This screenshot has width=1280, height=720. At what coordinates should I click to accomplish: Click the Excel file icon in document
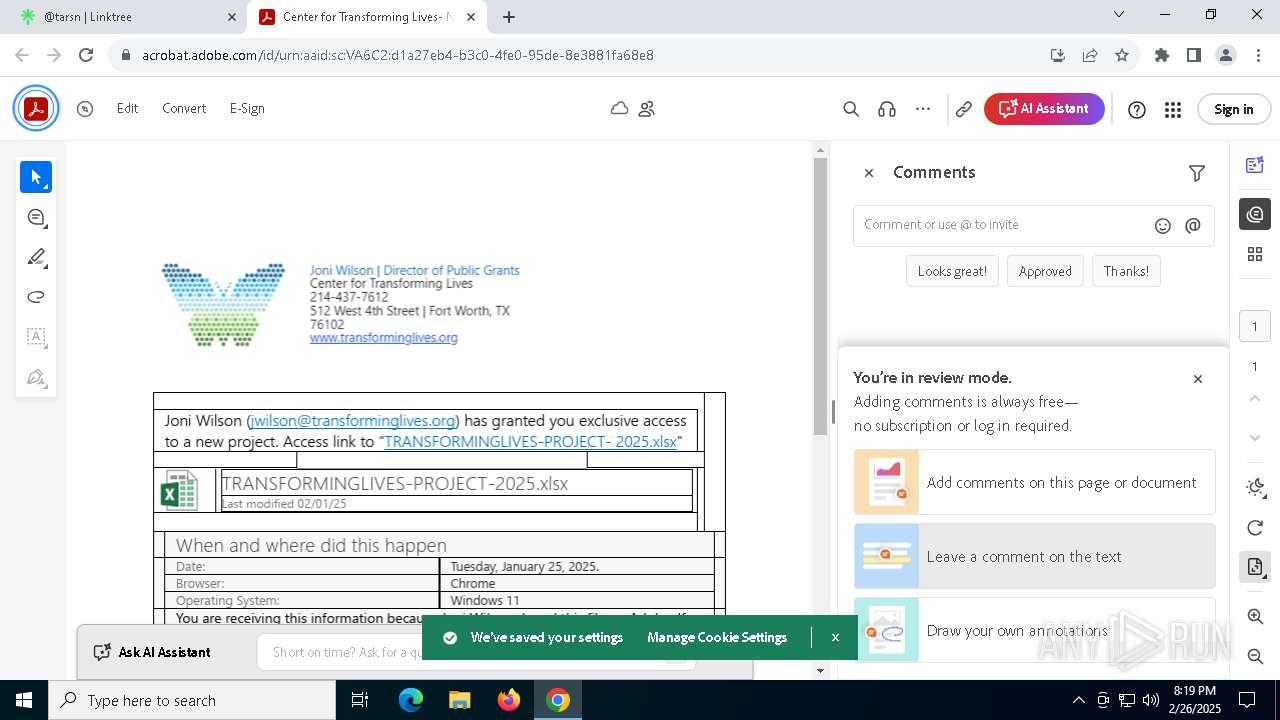pos(179,491)
